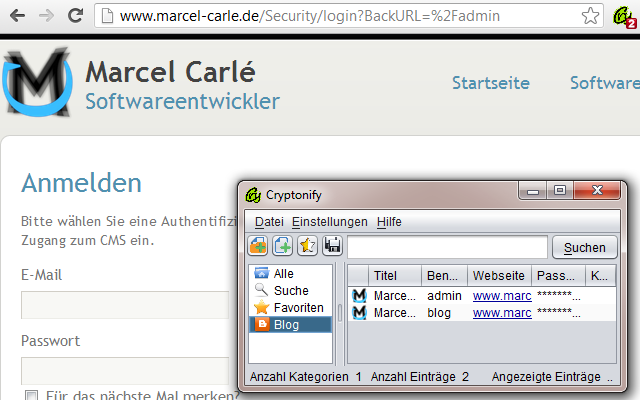Click the browser back arrow

(x=18, y=16)
